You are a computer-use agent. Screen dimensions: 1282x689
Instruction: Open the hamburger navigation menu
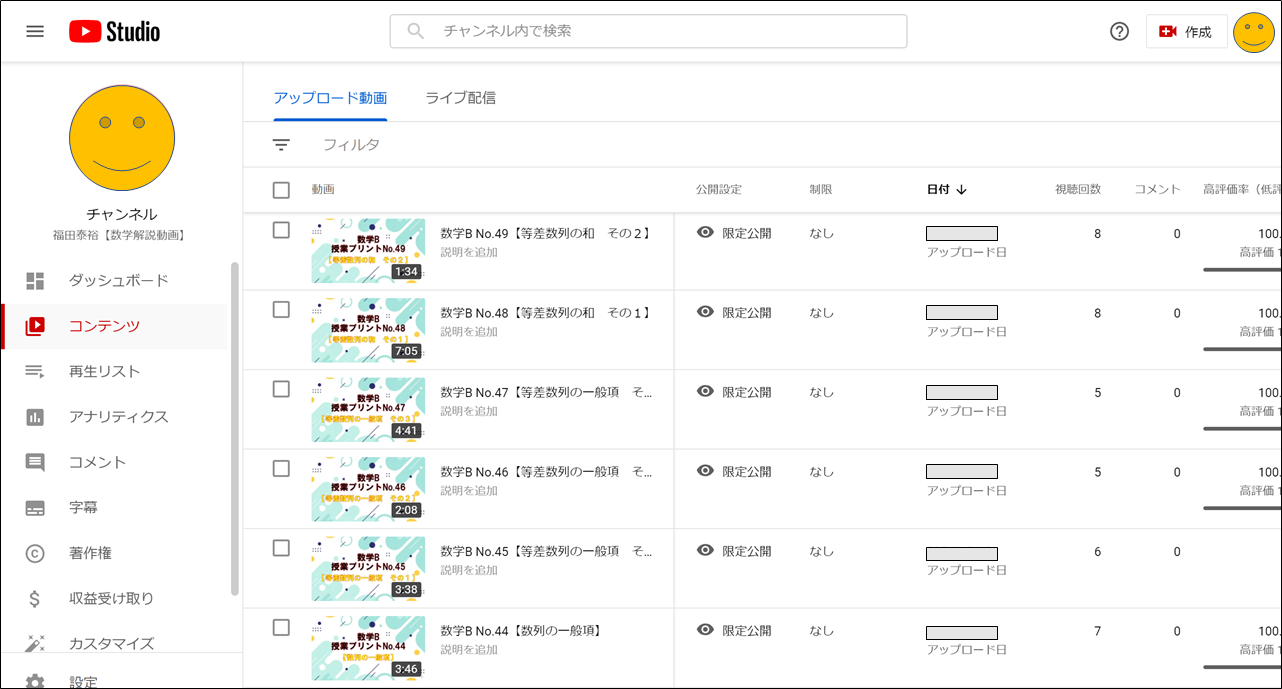pyautogui.click(x=35, y=31)
